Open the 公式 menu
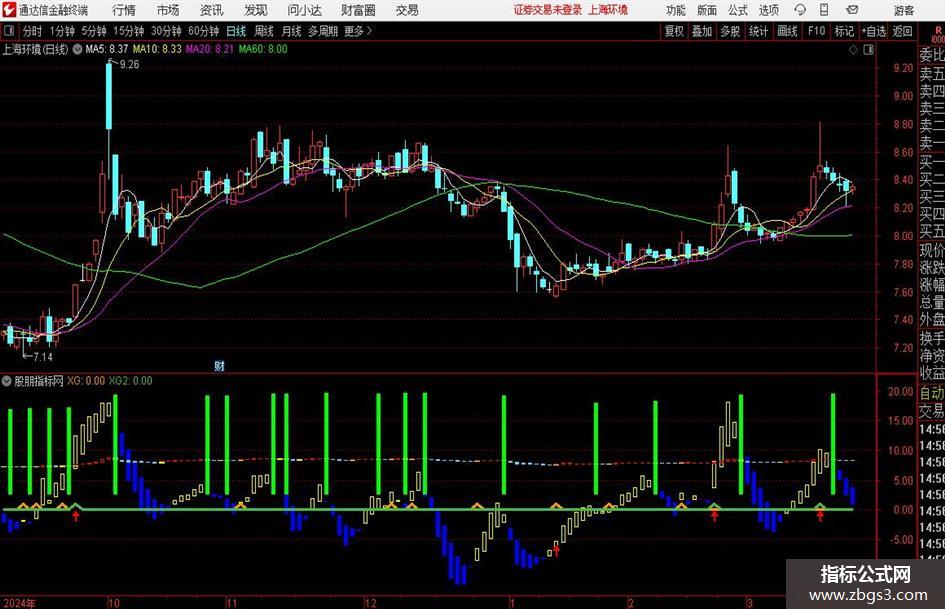This screenshot has width=945, height=609. point(738,10)
